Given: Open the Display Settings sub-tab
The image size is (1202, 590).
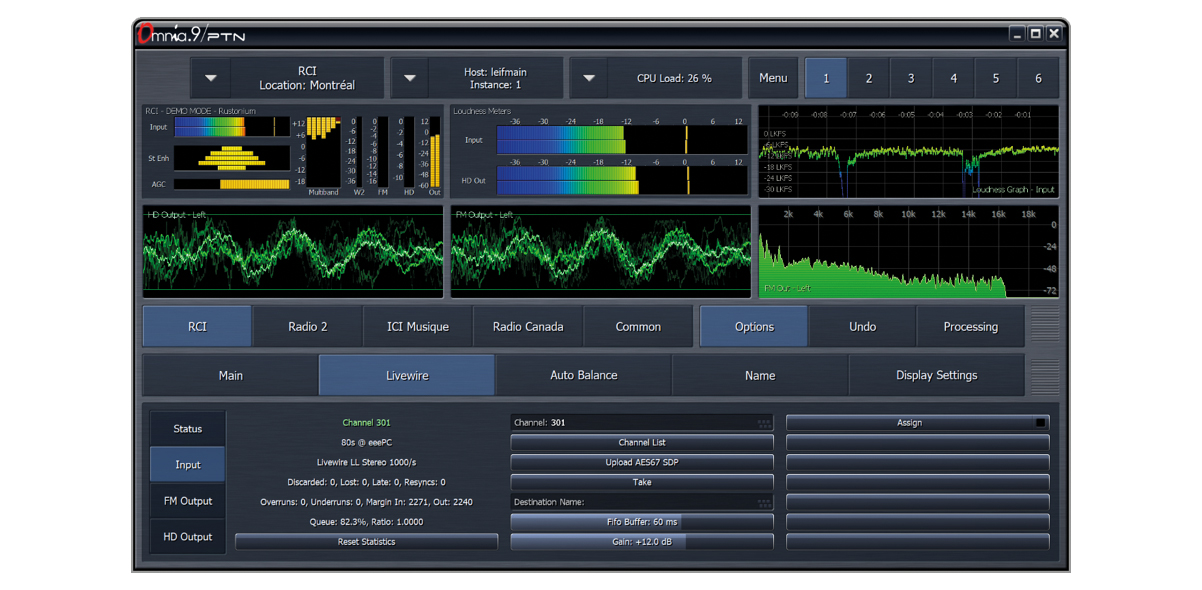Looking at the screenshot, I should [x=937, y=375].
